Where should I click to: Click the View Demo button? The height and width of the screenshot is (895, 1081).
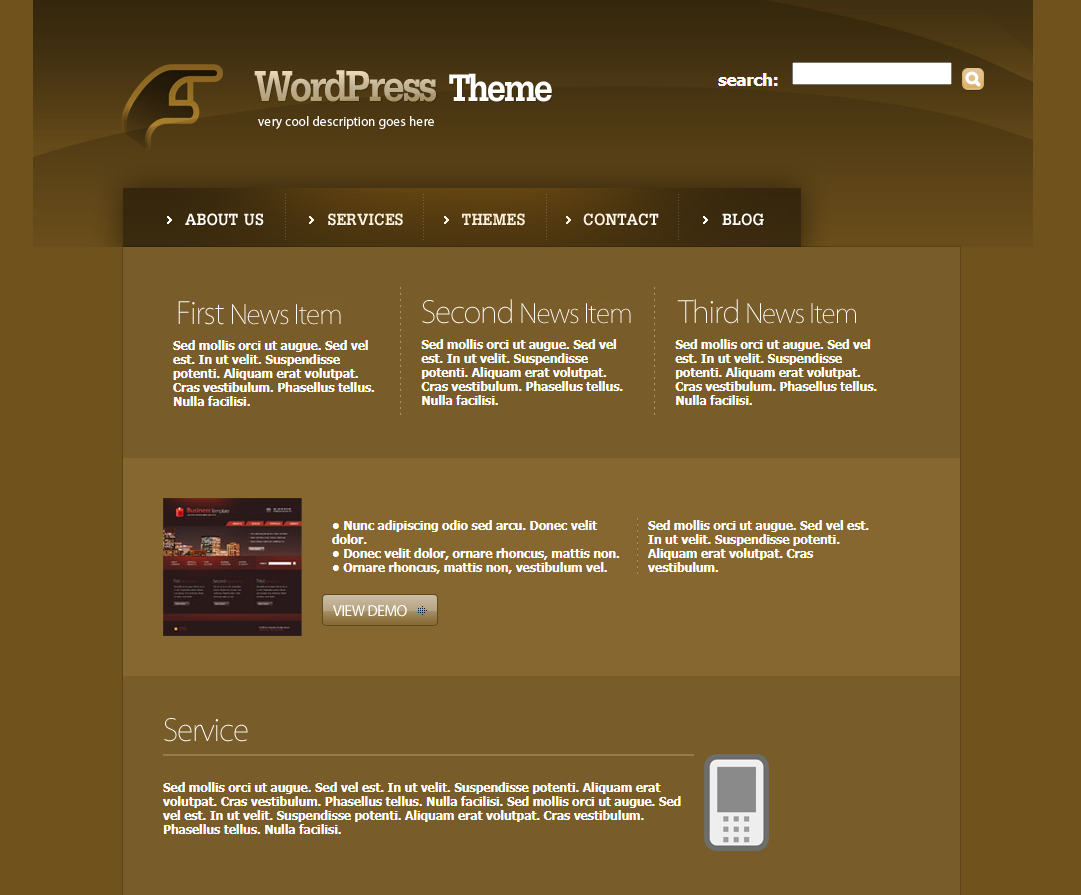coord(380,610)
